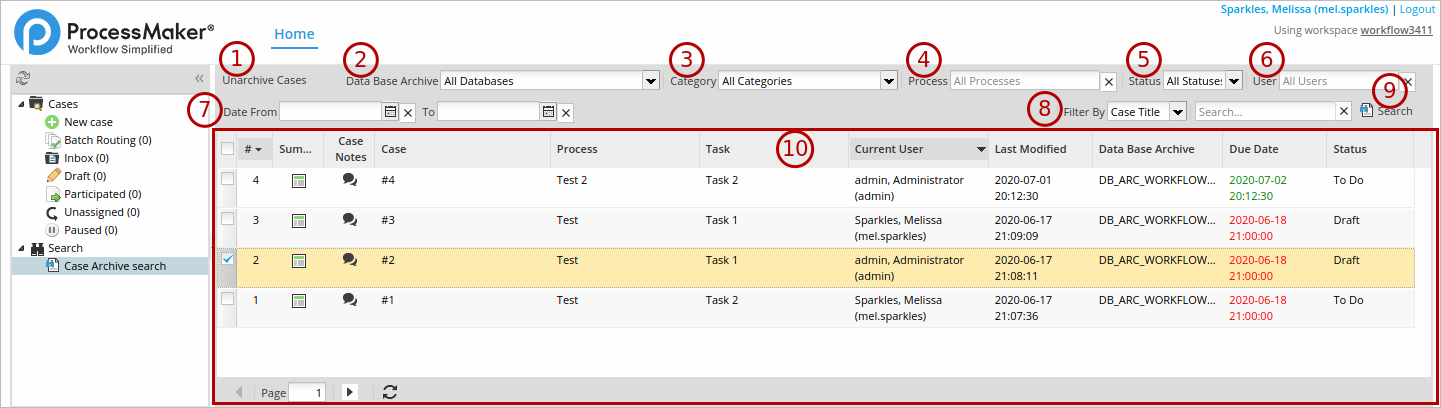Open the Filter By Case Title dropdown

click(1178, 112)
